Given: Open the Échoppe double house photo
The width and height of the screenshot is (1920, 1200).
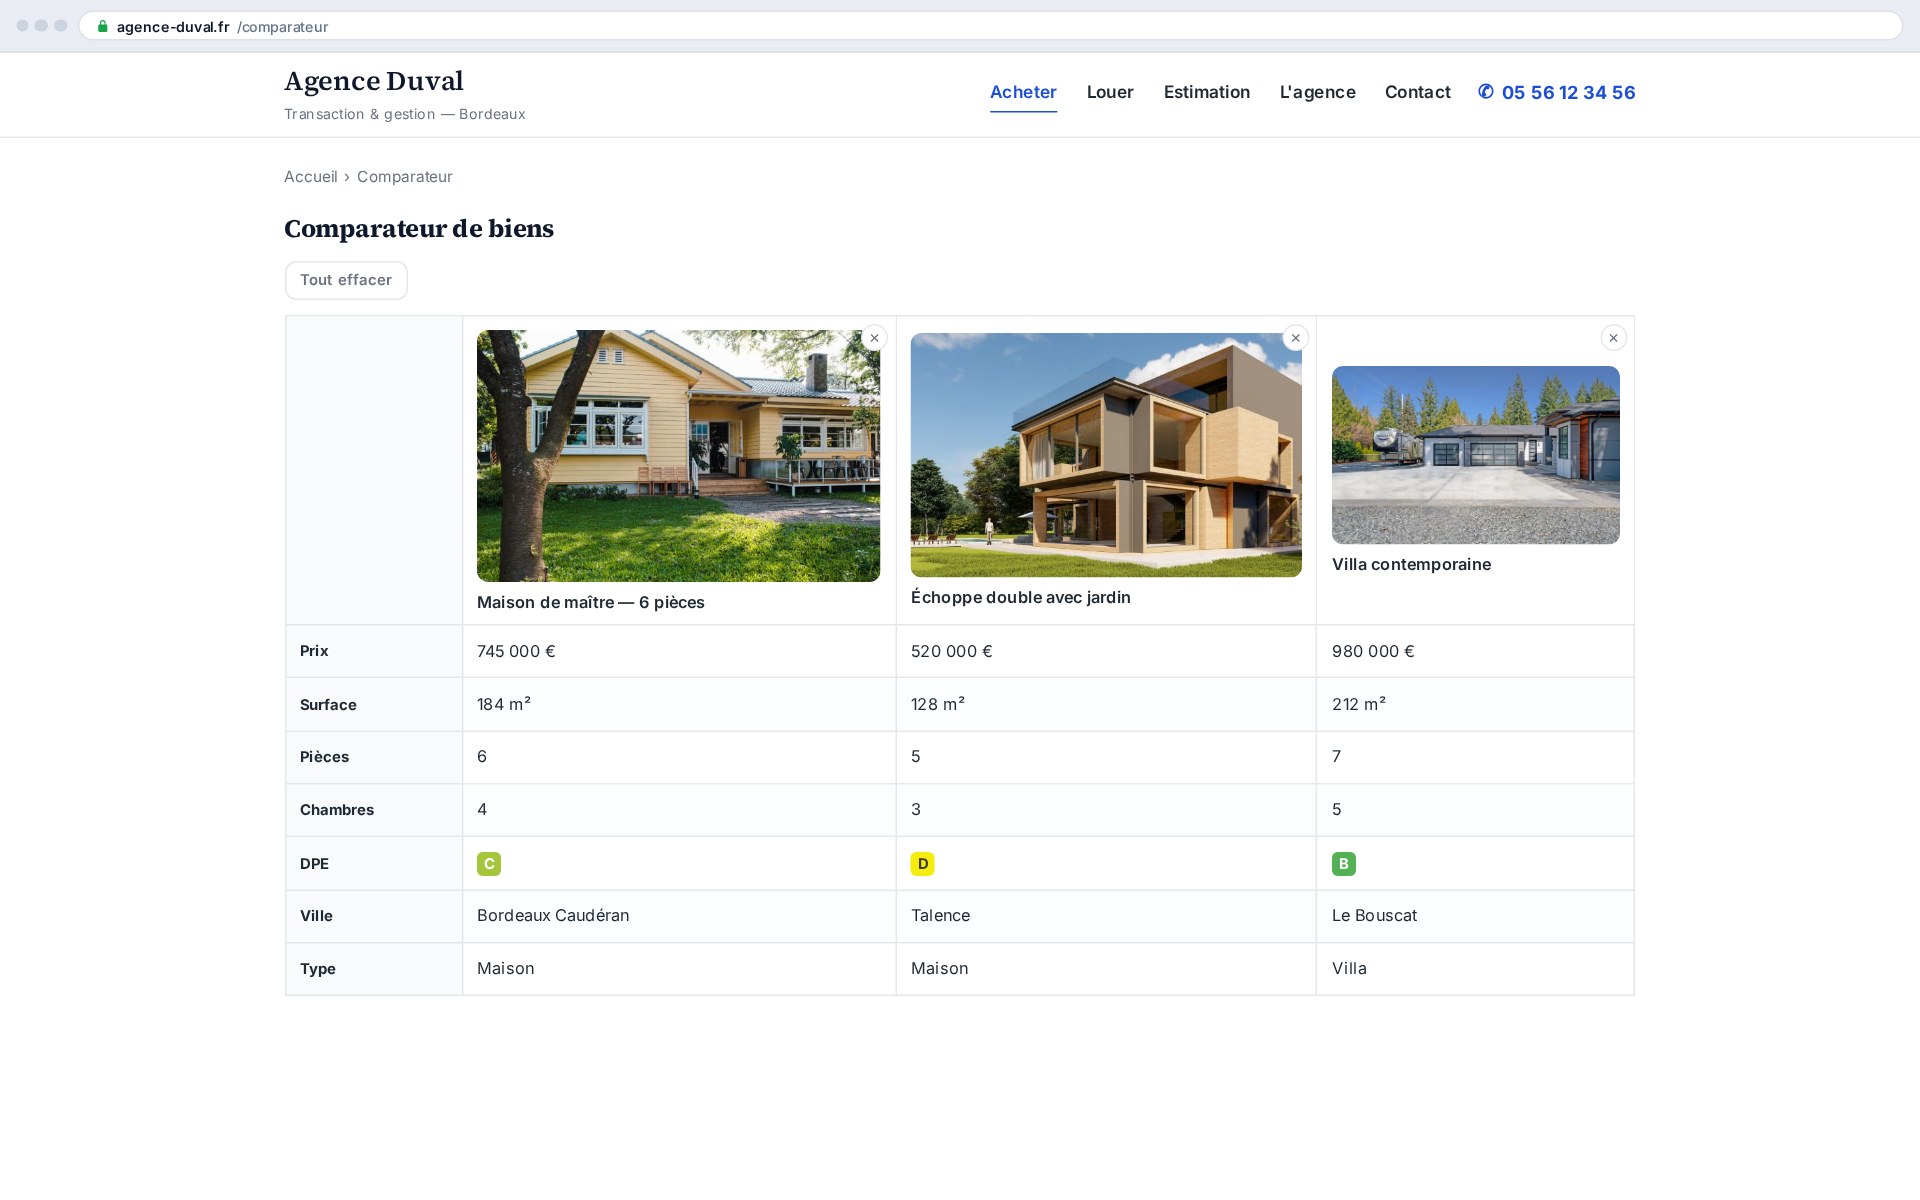Looking at the screenshot, I should (1106, 455).
